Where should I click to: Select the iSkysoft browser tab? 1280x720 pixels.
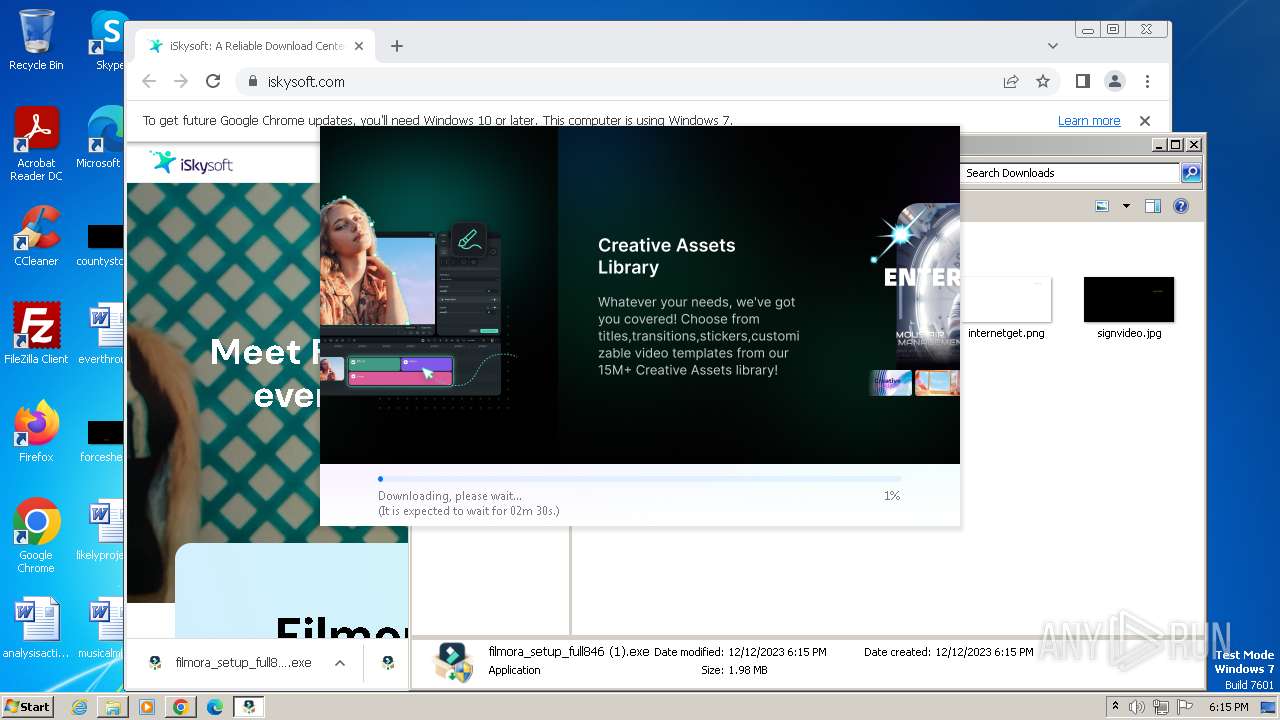coord(255,46)
